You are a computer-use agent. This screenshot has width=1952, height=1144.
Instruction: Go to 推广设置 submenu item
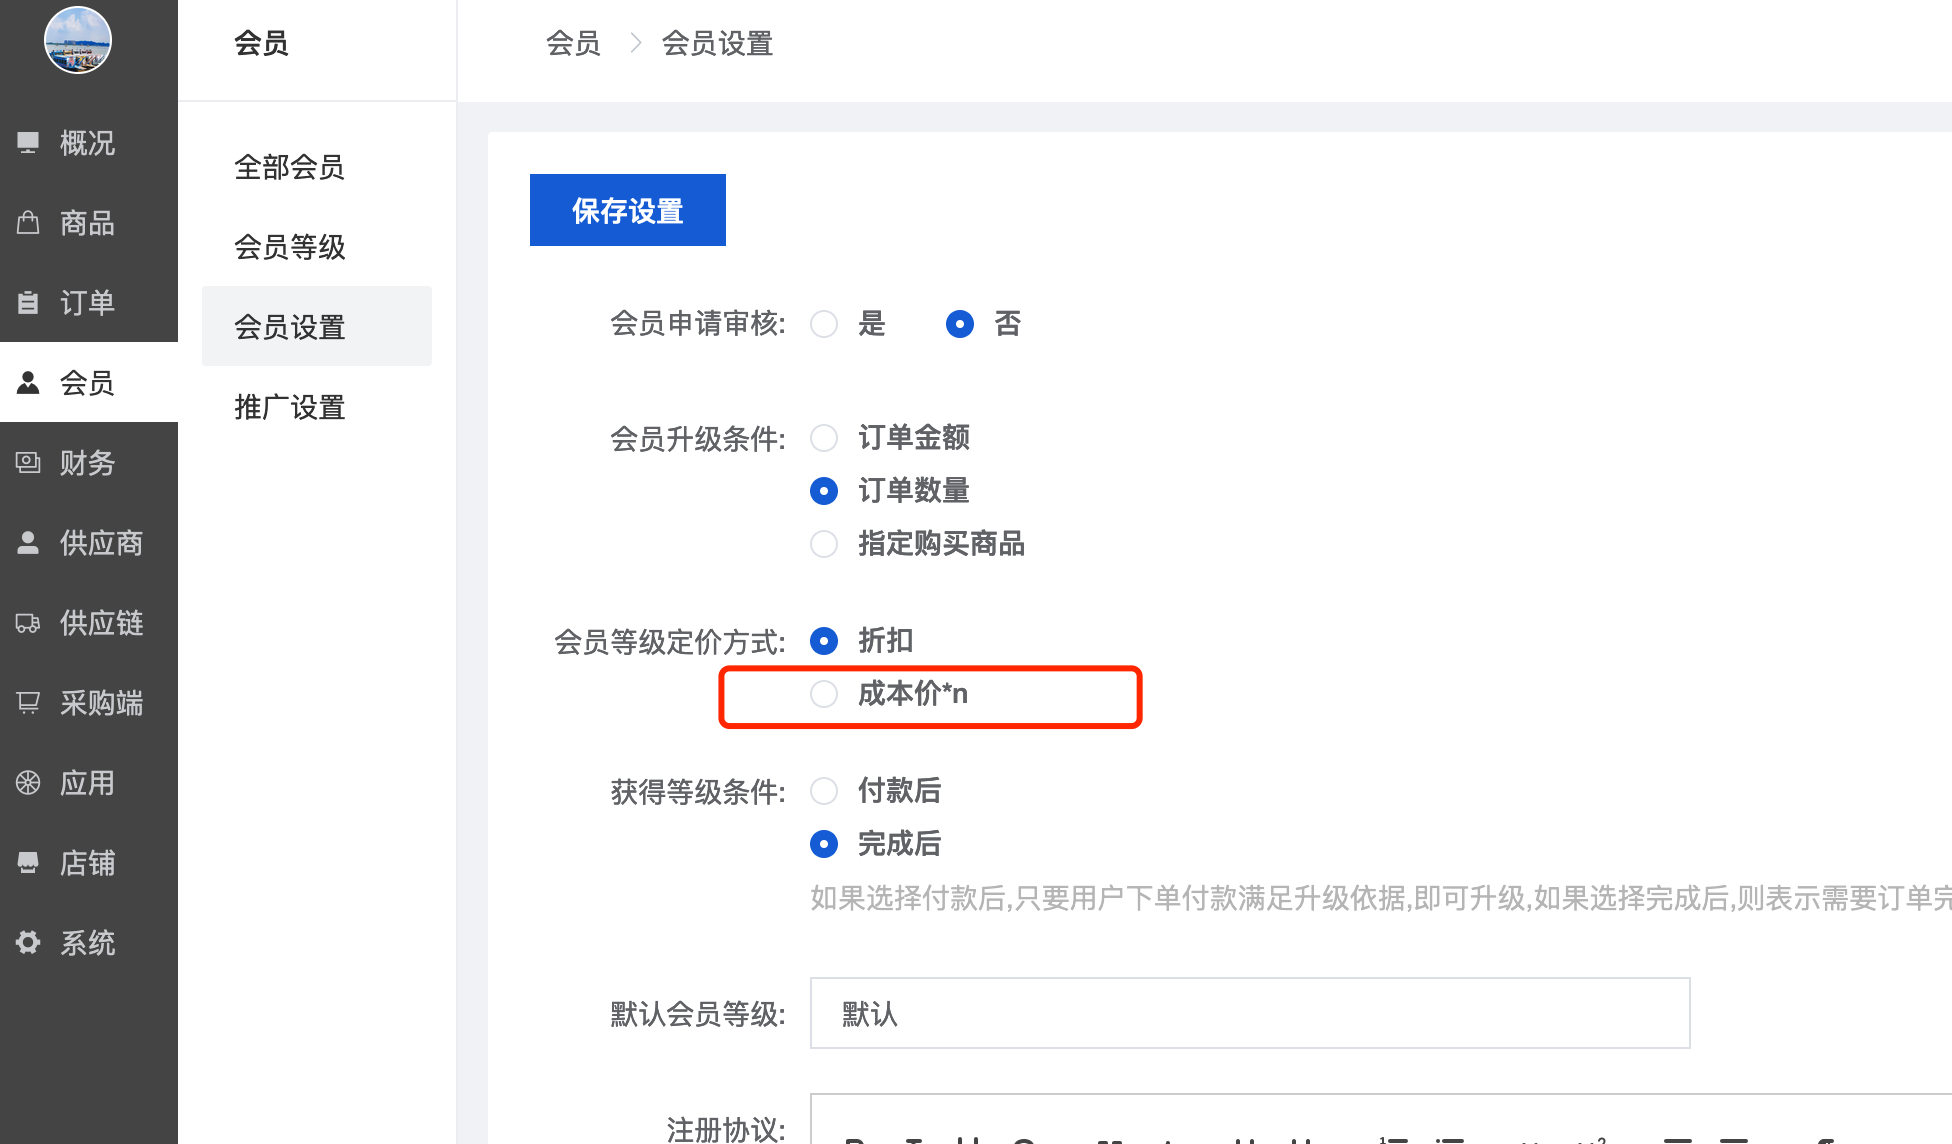pos(289,407)
